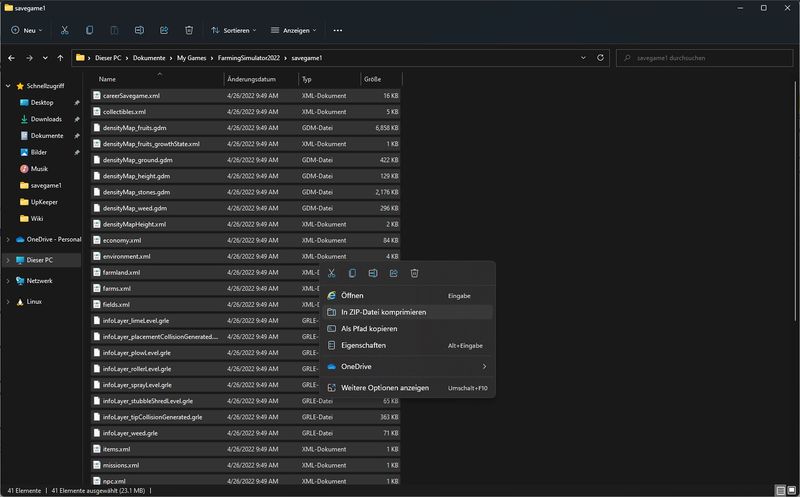Choose In ZIP-Datei komprimieren

[408, 312]
